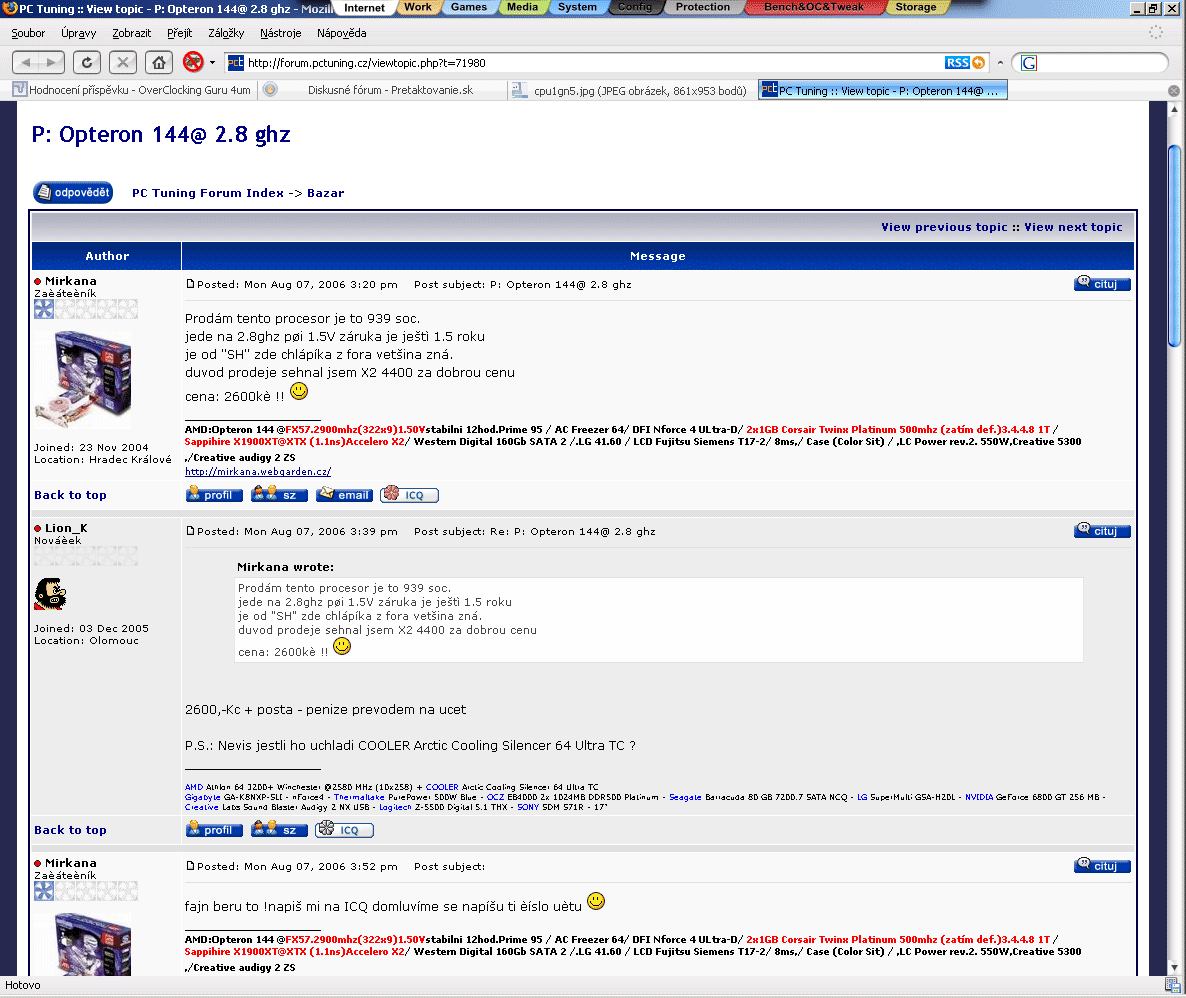
Task: Open dropdown arrow next to red blocker icon
Action: click(x=212, y=63)
